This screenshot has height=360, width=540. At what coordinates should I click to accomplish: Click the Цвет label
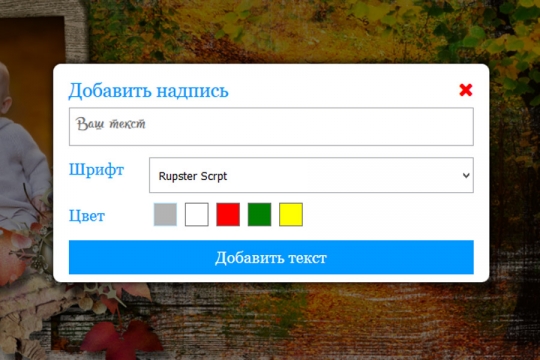87,216
